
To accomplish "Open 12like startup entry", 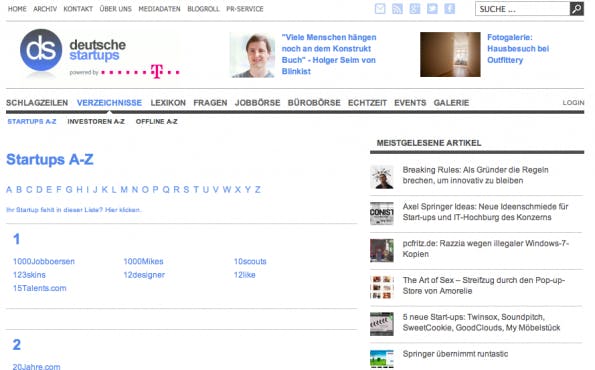I will click(x=244, y=275).
